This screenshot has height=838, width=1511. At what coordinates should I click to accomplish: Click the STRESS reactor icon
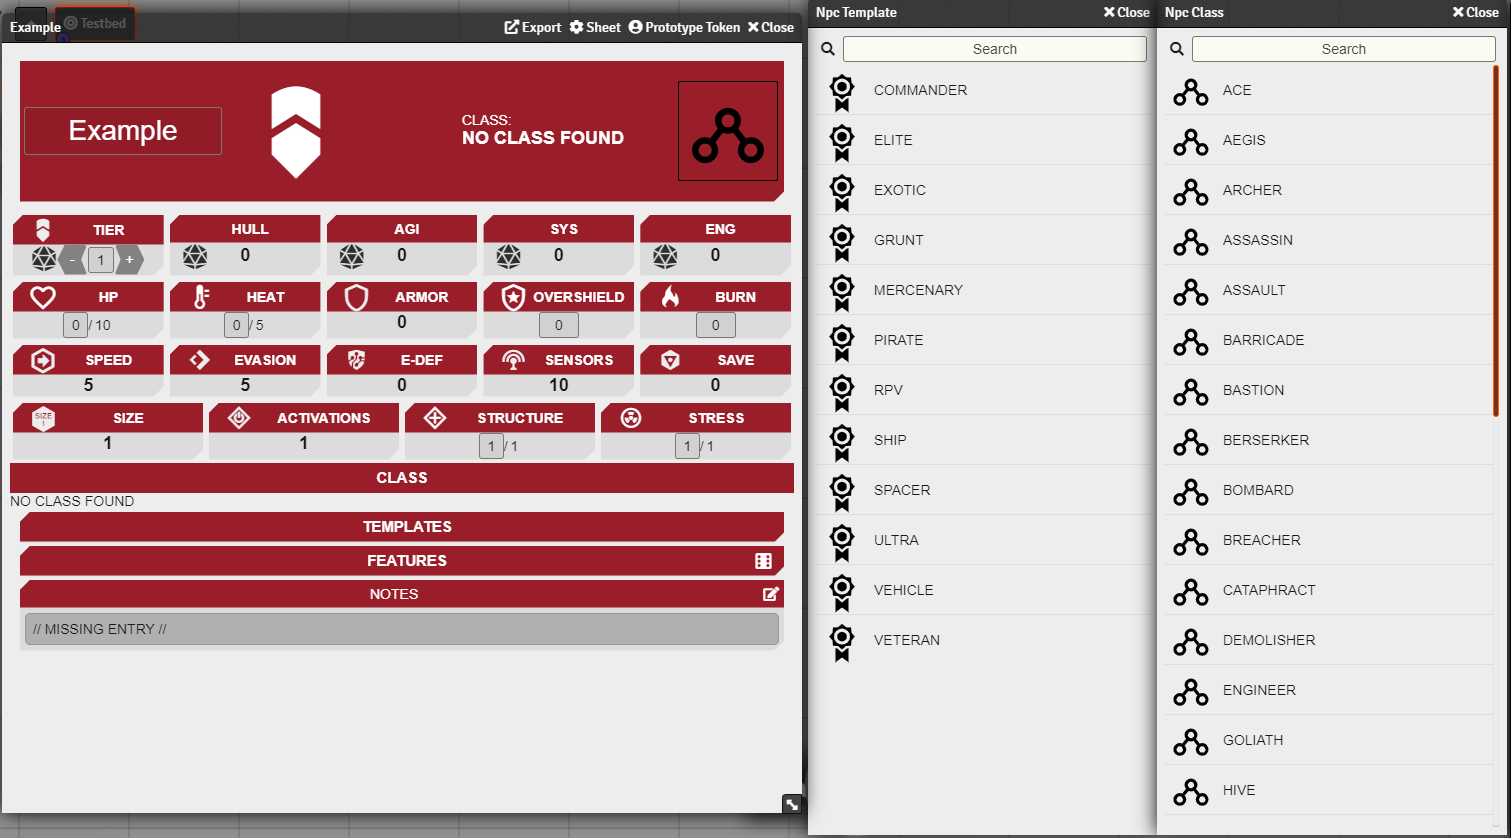pyautogui.click(x=631, y=418)
